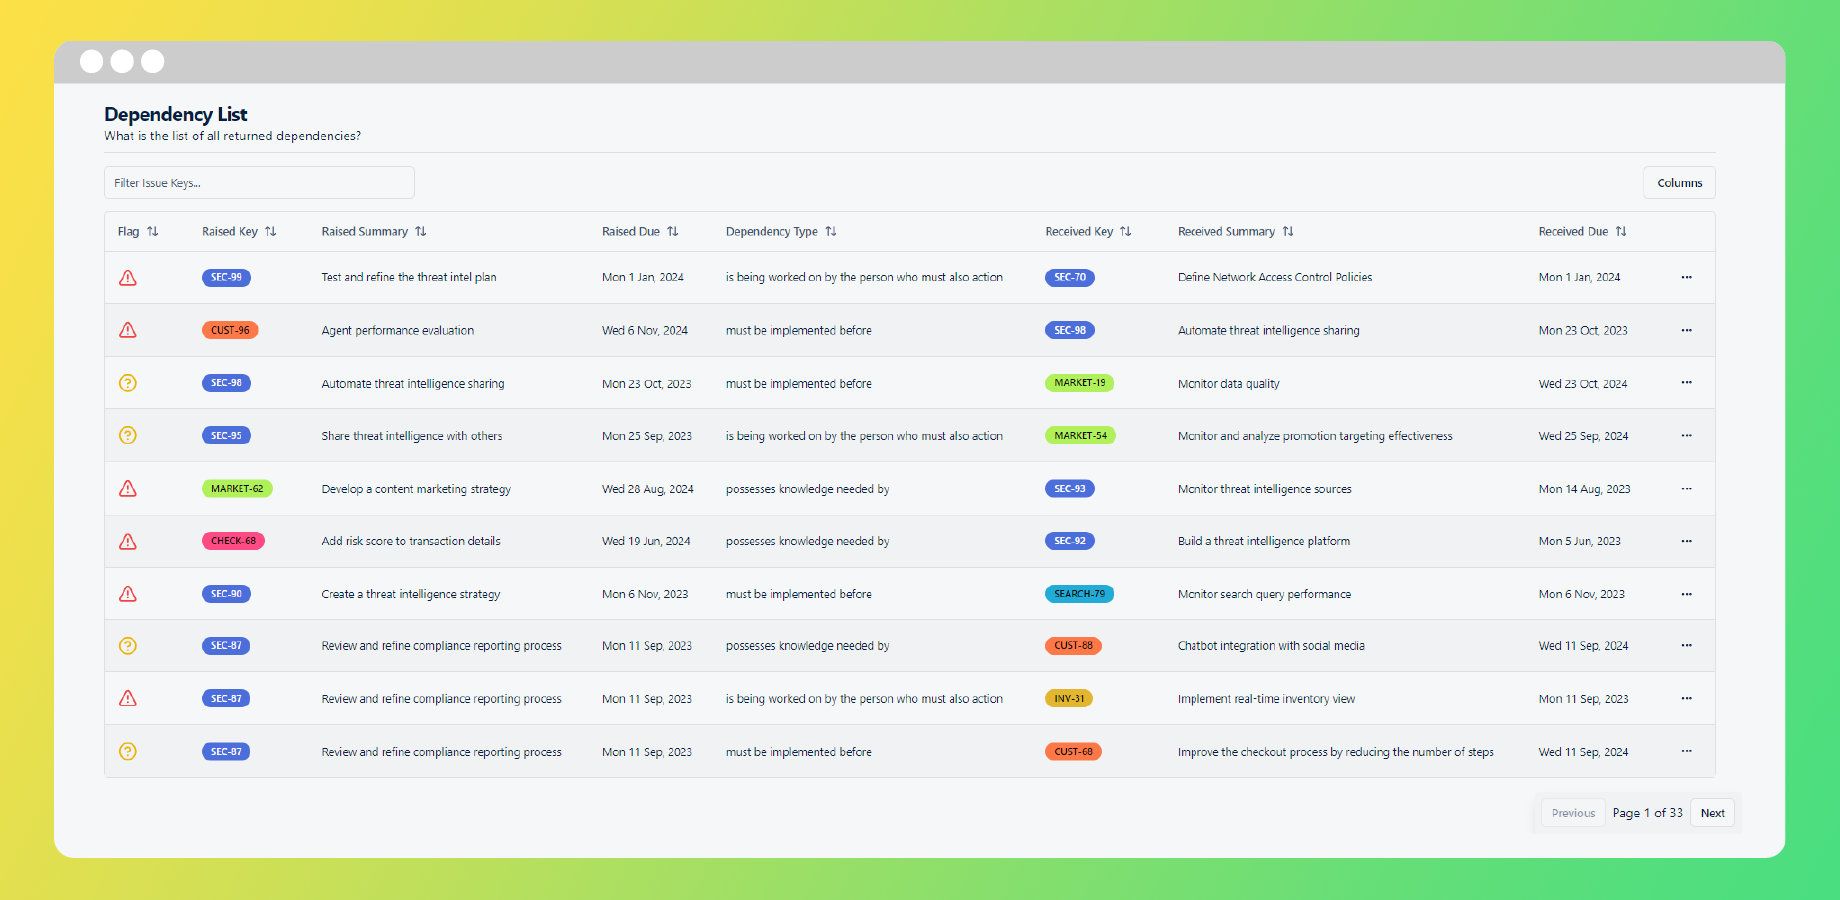Screen dimensions: 1840x900
Task: Sort by Received Key column arrows
Action: coord(1126,231)
